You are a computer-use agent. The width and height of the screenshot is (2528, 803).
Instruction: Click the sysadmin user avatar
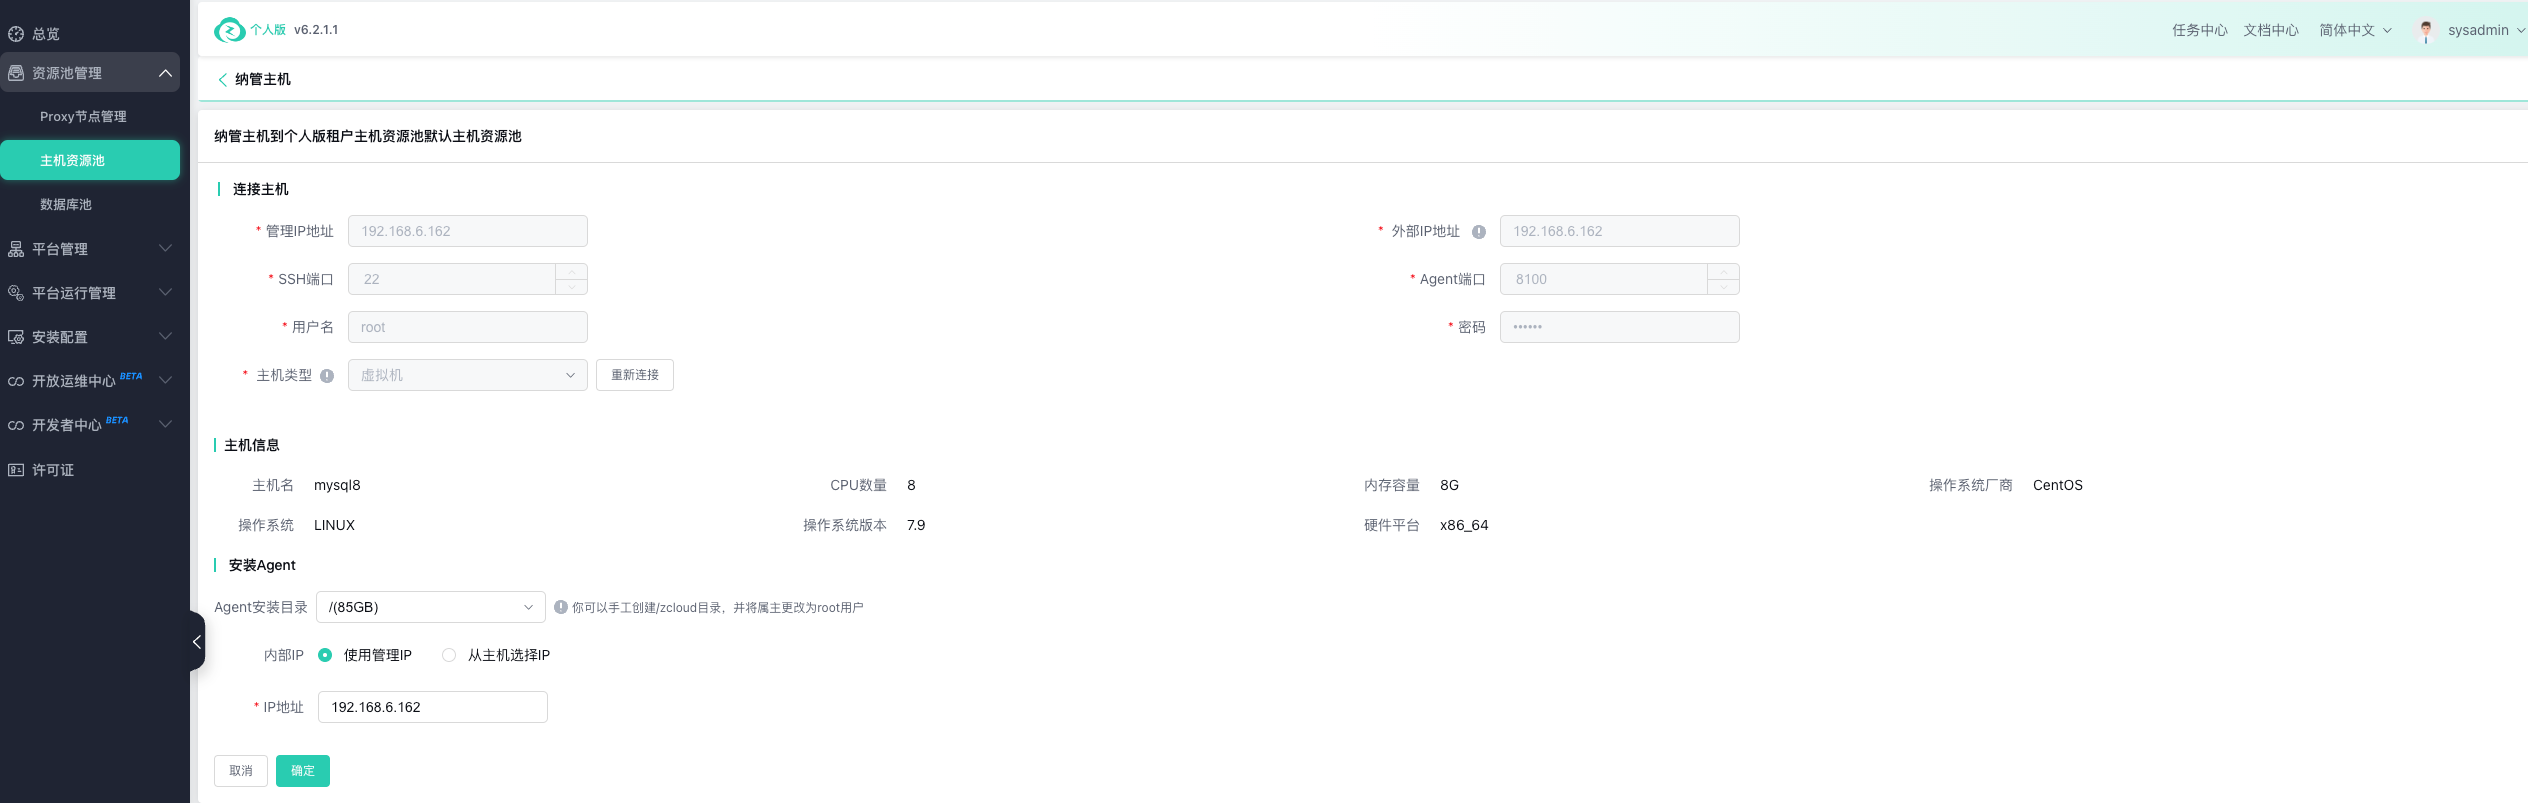(x=2425, y=31)
